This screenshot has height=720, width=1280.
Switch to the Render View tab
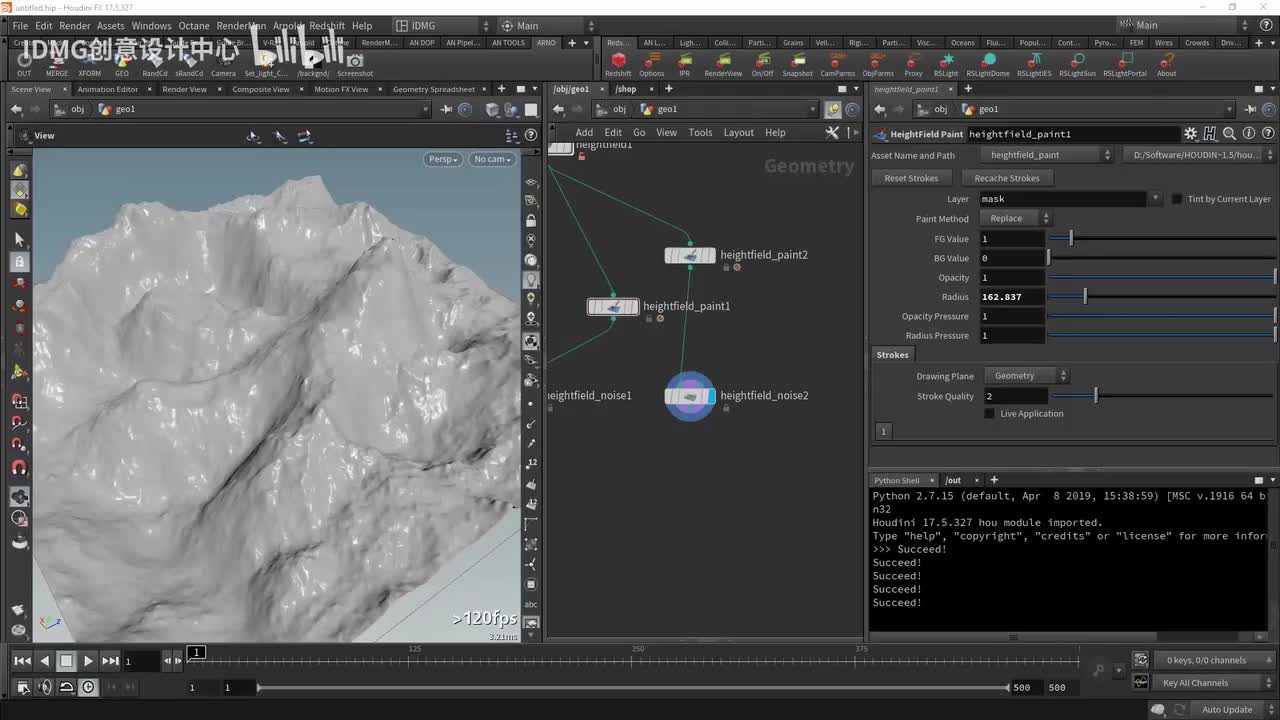click(x=184, y=89)
